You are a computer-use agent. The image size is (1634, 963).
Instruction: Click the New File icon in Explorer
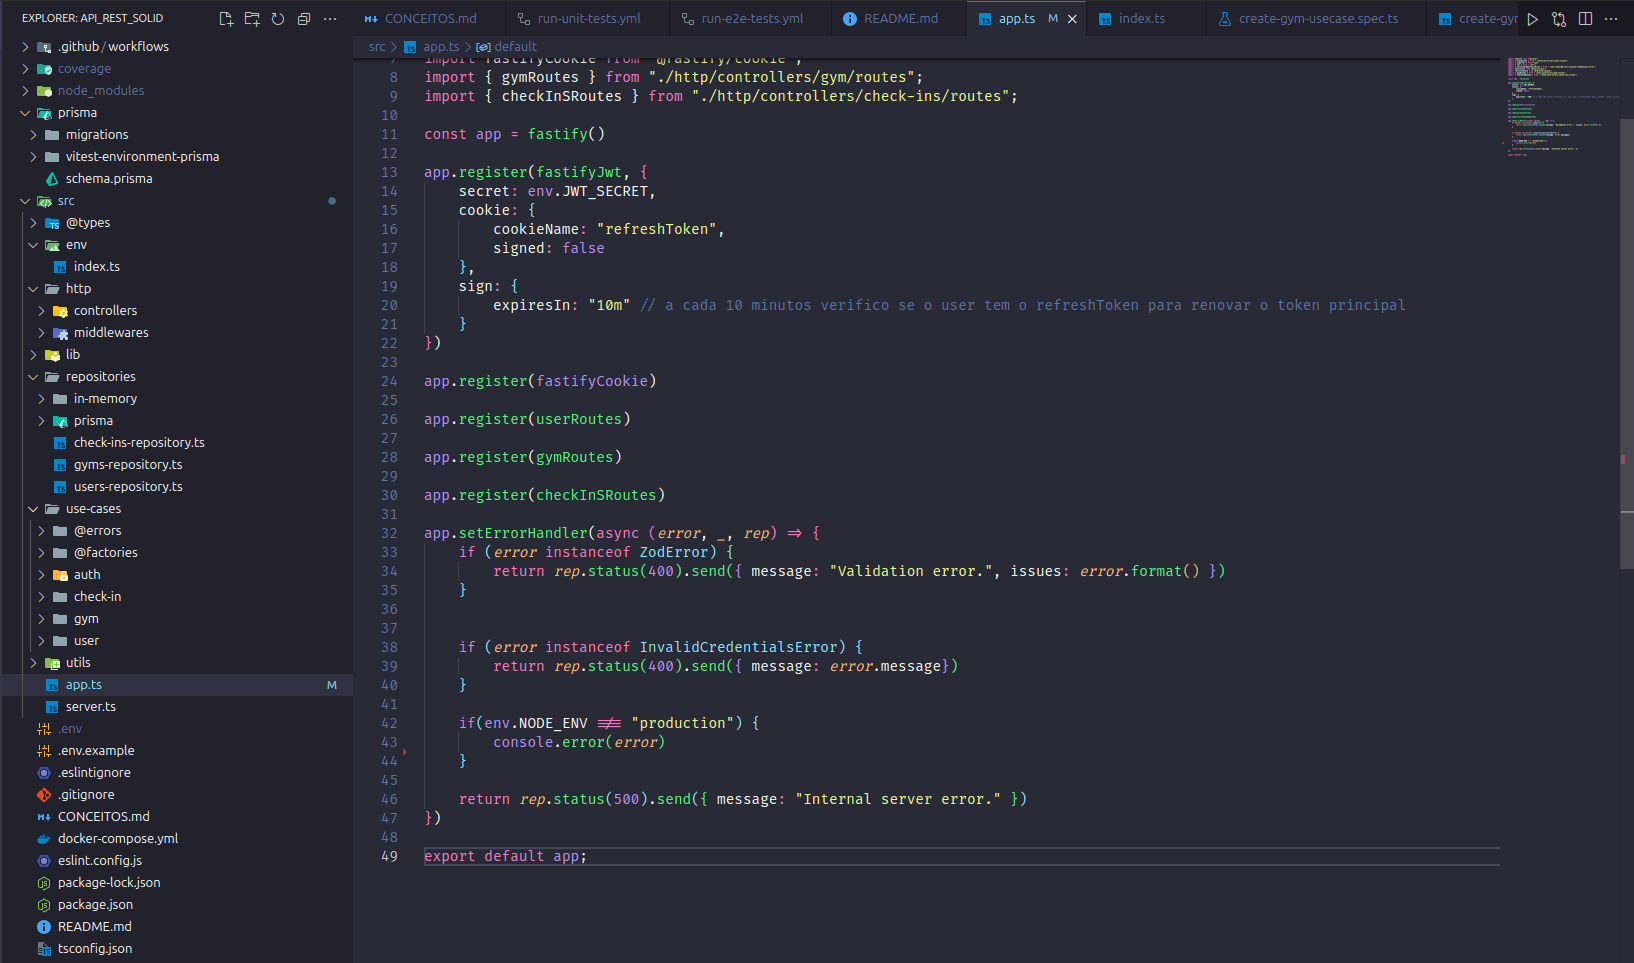[x=226, y=19]
